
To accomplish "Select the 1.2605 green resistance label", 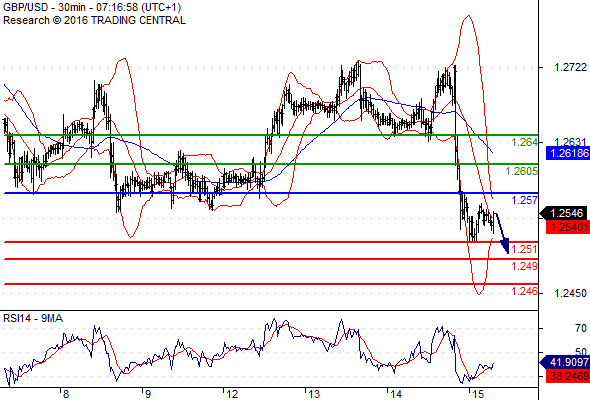I will [521, 172].
